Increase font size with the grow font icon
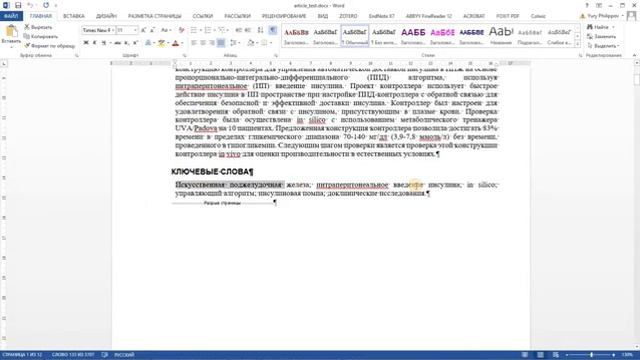 pos(143,30)
